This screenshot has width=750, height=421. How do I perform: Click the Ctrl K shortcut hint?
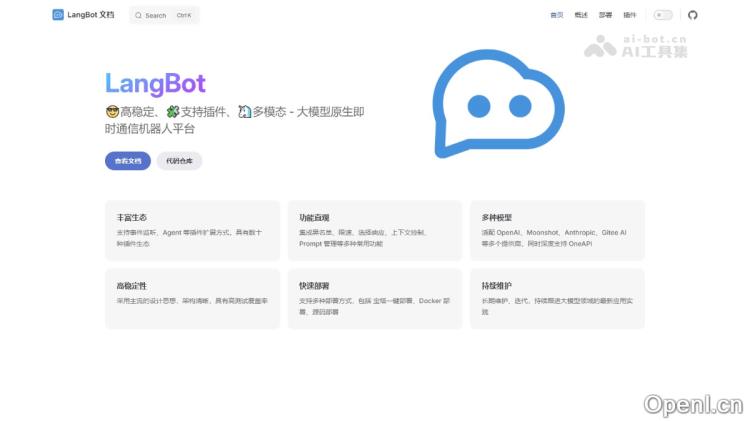point(184,15)
